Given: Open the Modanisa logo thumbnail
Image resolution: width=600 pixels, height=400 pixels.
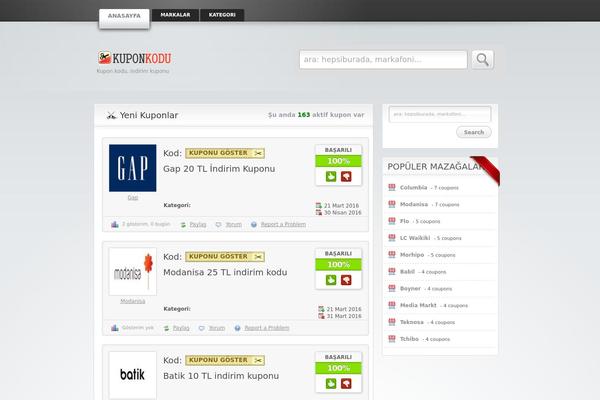Looking at the screenshot, I should pyautogui.click(x=132, y=271).
